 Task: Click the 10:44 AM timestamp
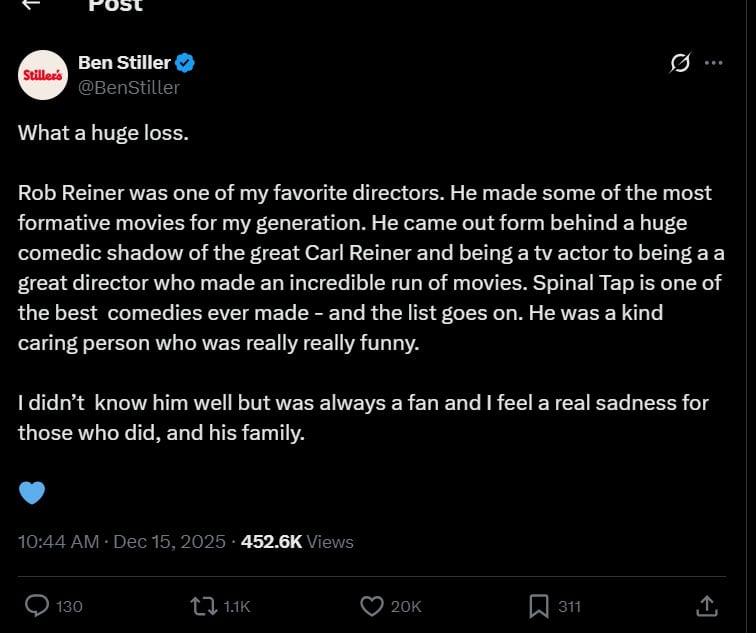(58, 542)
